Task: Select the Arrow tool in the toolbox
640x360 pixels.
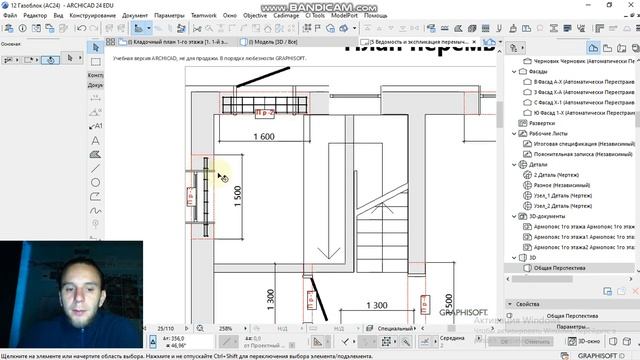Action: pyautogui.click(x=96, y=47)
